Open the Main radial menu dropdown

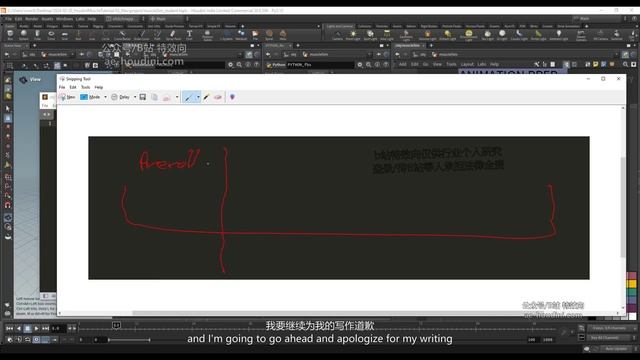click(x=168, y=19)
